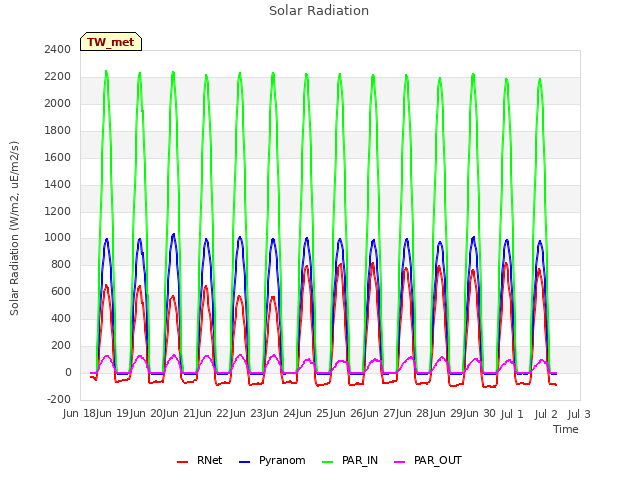
Task: Click the y-axis value 800
Action: point(61,264)
